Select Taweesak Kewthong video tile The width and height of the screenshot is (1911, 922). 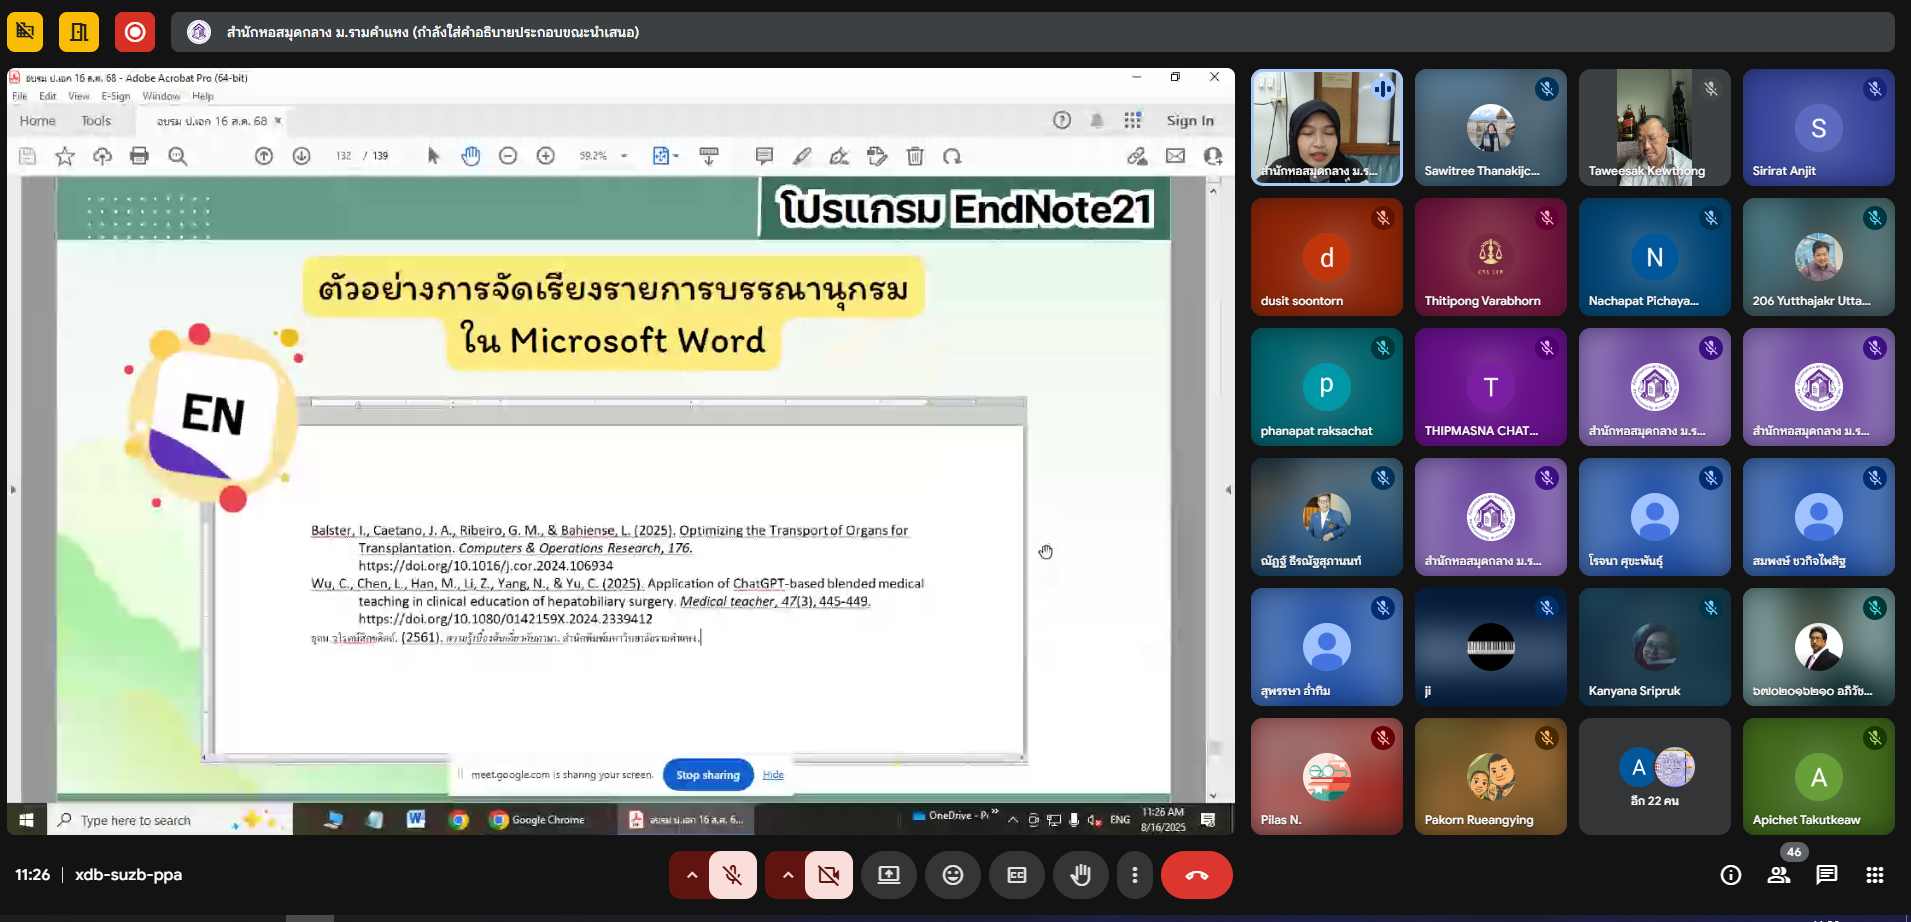pyautogui.click(x=1655, y=127)
